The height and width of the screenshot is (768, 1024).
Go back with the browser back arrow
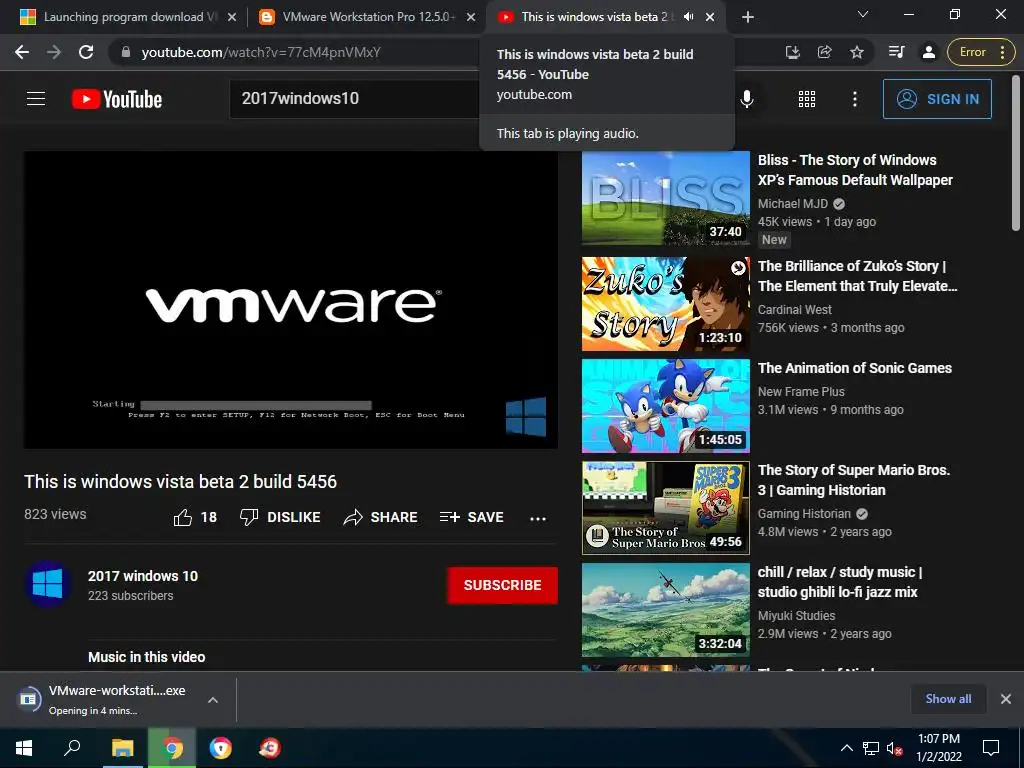pos(22,52)
